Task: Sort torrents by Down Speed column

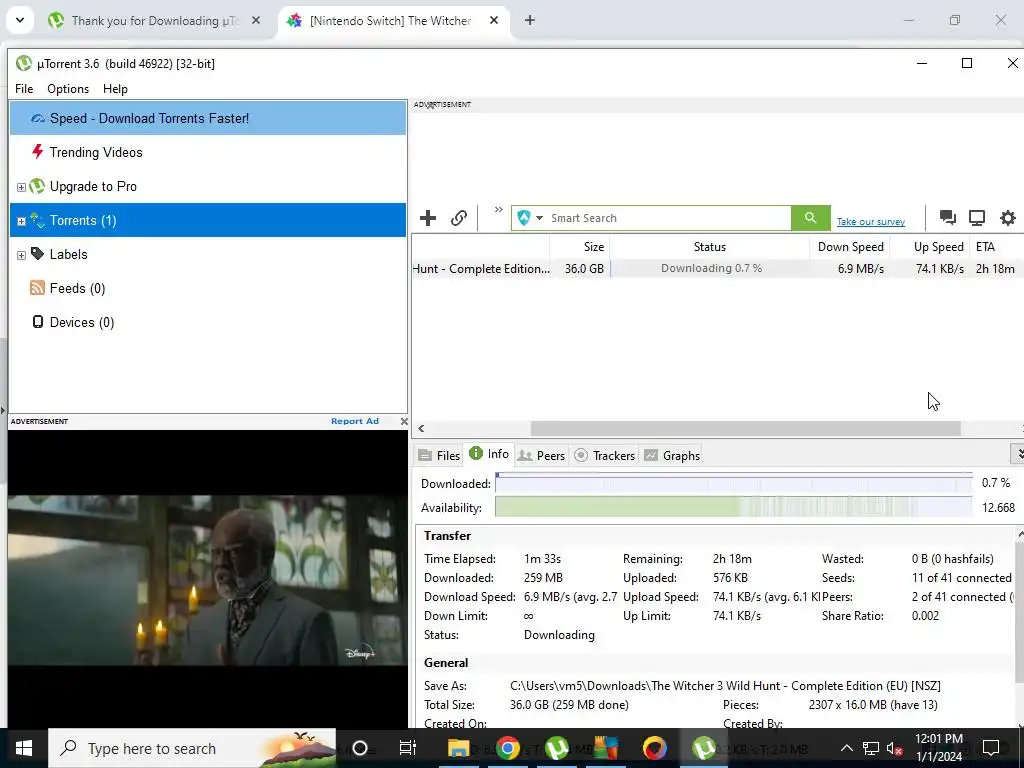Action: coord(849,247)
